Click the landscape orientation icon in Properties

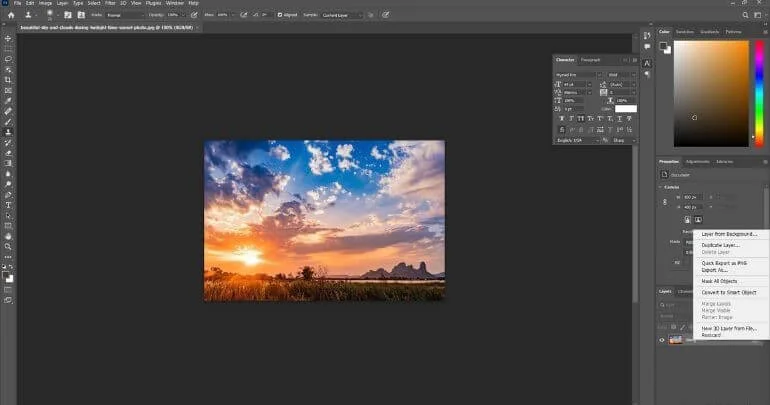click(x=698, y=219)
